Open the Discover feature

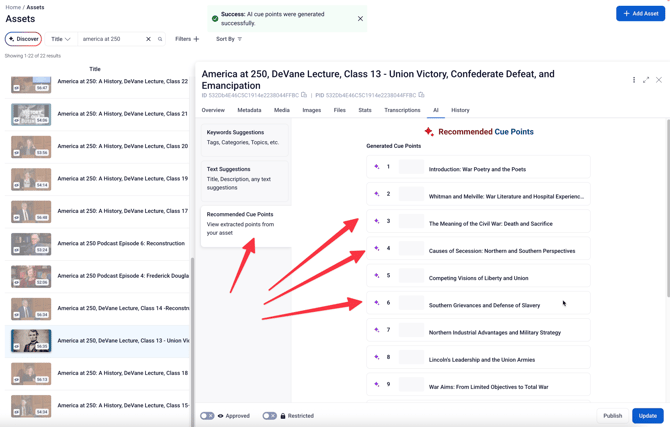[24, 39]
